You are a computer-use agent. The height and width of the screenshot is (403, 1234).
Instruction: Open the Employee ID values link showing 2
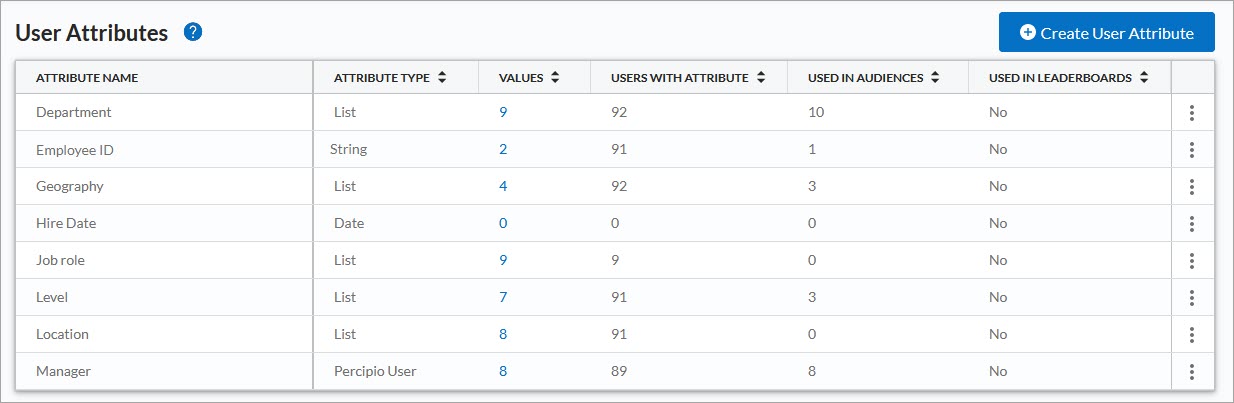coord(503,150)
